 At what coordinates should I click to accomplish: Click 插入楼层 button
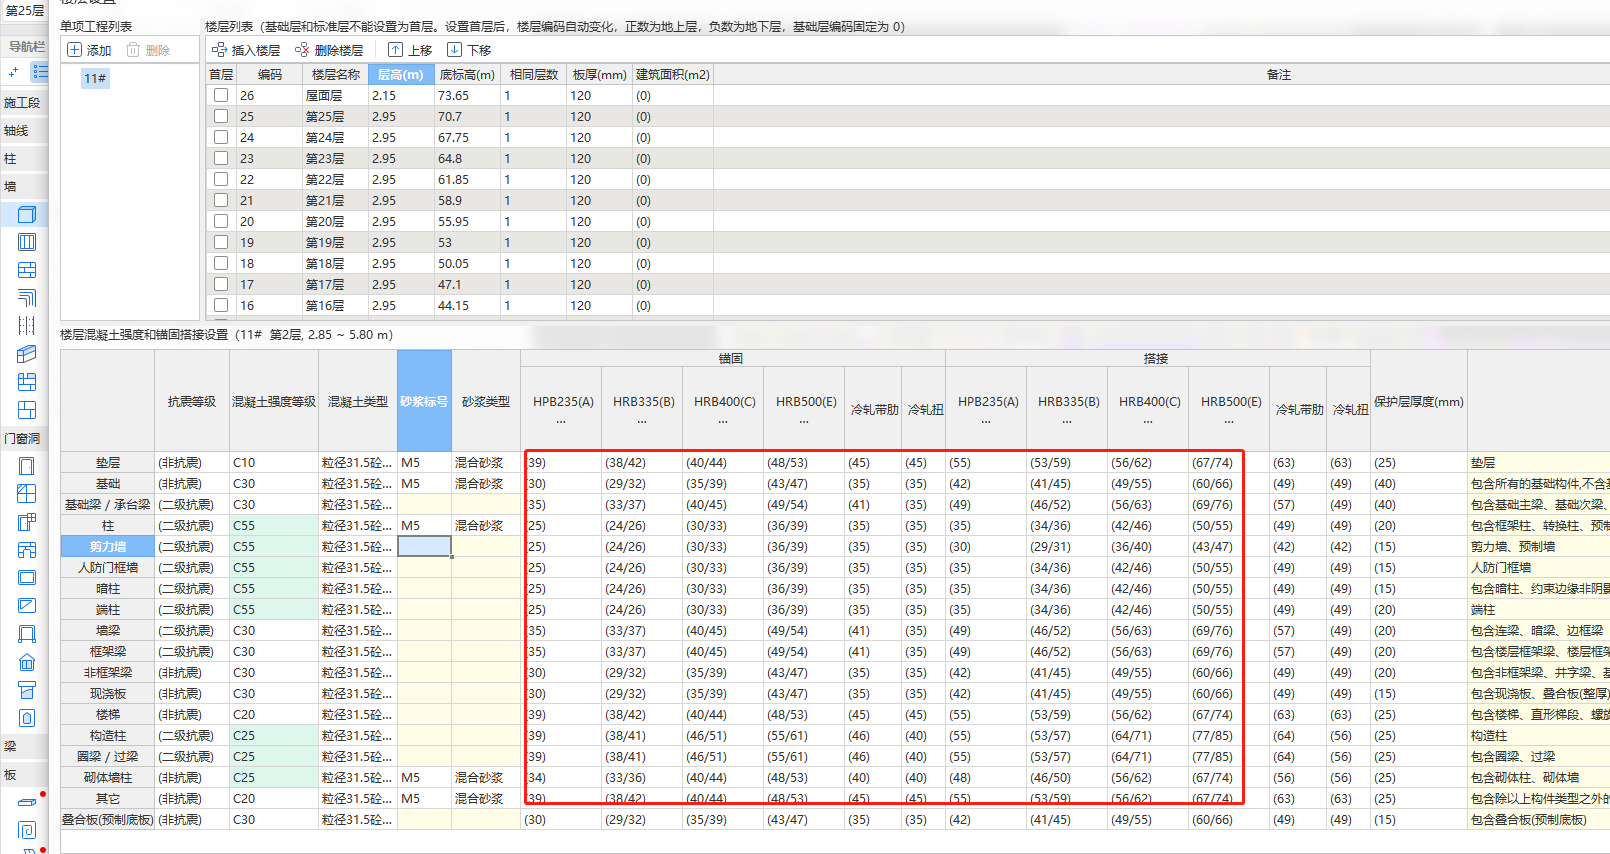(246, 50)
